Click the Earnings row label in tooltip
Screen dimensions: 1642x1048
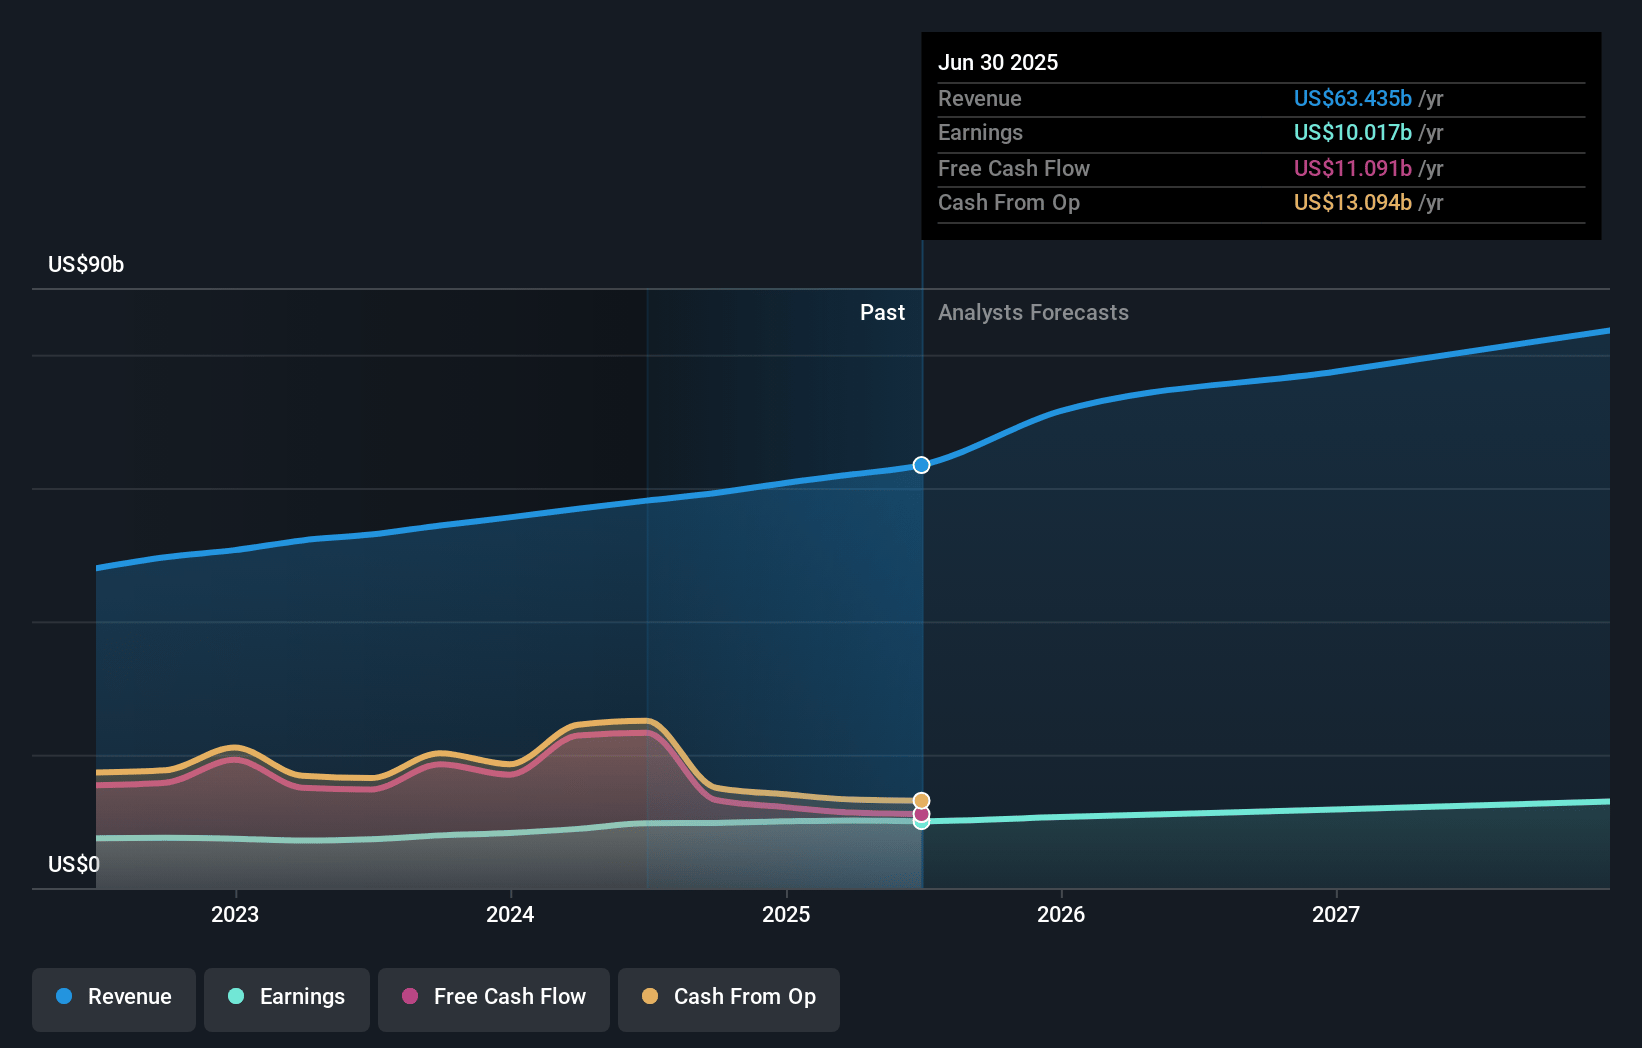click(981, 132)
